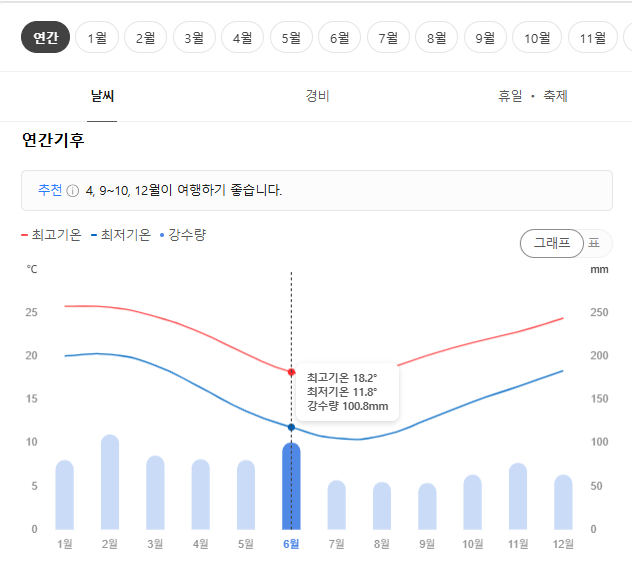Click the highlighted 6월 precipitation bar
This screenshot has height=580, width=632.
click(291, 486)
